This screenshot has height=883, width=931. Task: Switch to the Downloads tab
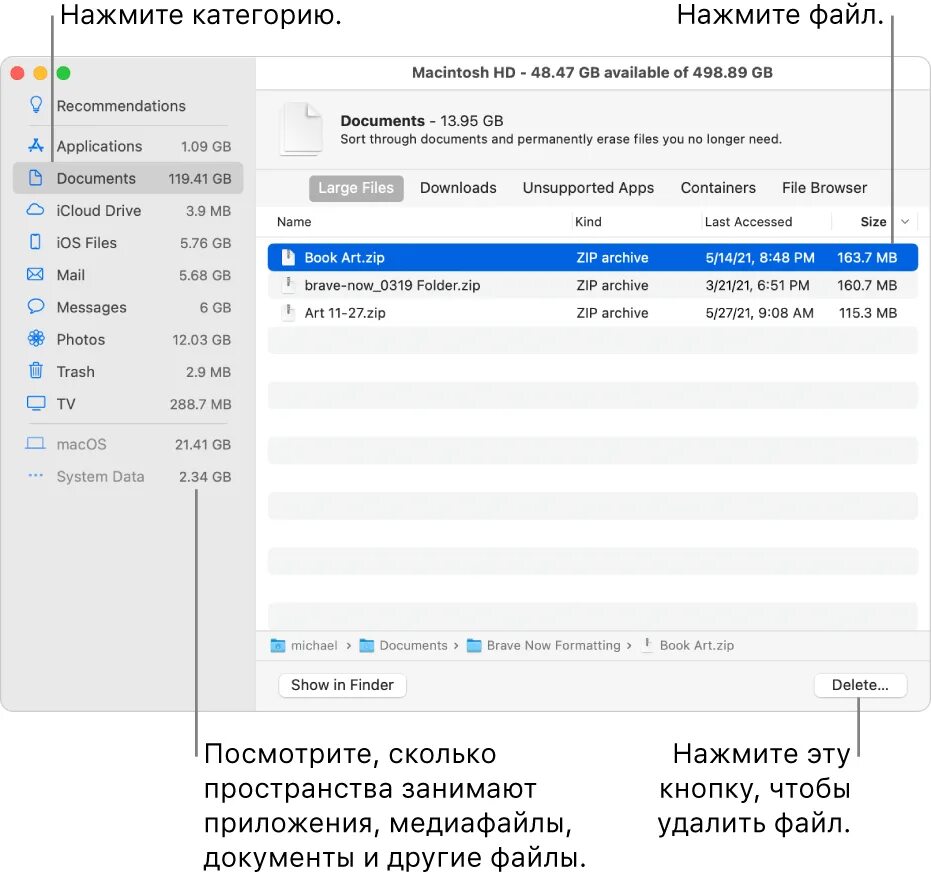tap(458, 188)
